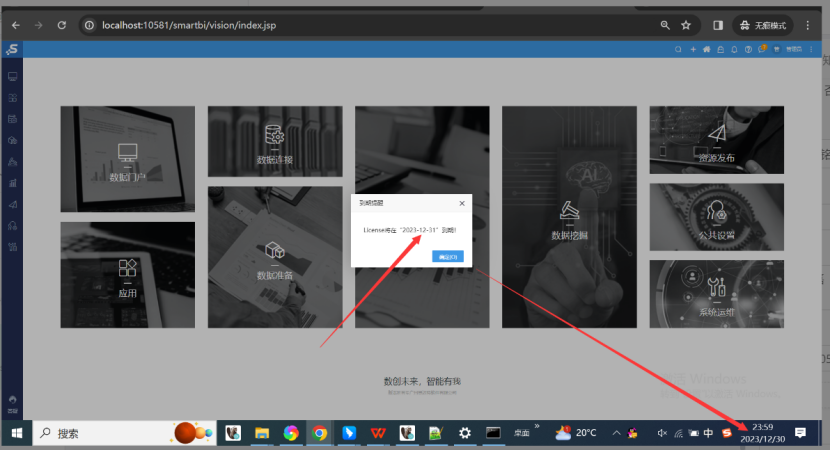The height and width of the screenshot is (451, 830).
Task: Open the Windows Start menu
Action: [x=17, y=434]
